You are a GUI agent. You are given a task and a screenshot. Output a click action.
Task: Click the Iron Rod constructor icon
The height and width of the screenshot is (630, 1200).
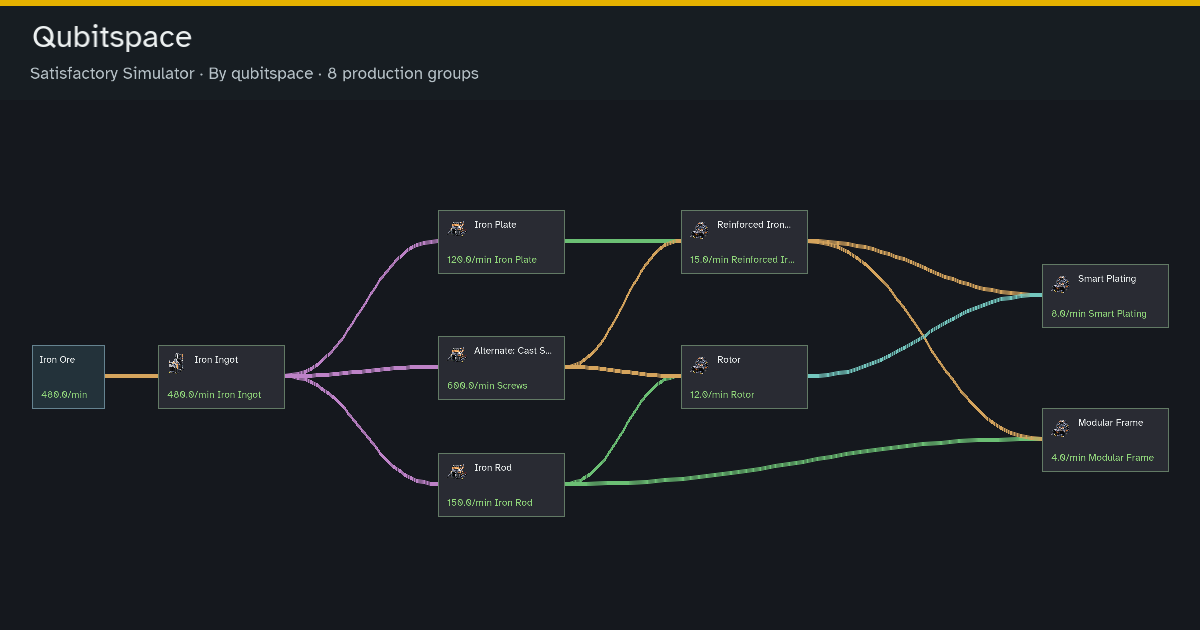[456, 471]
